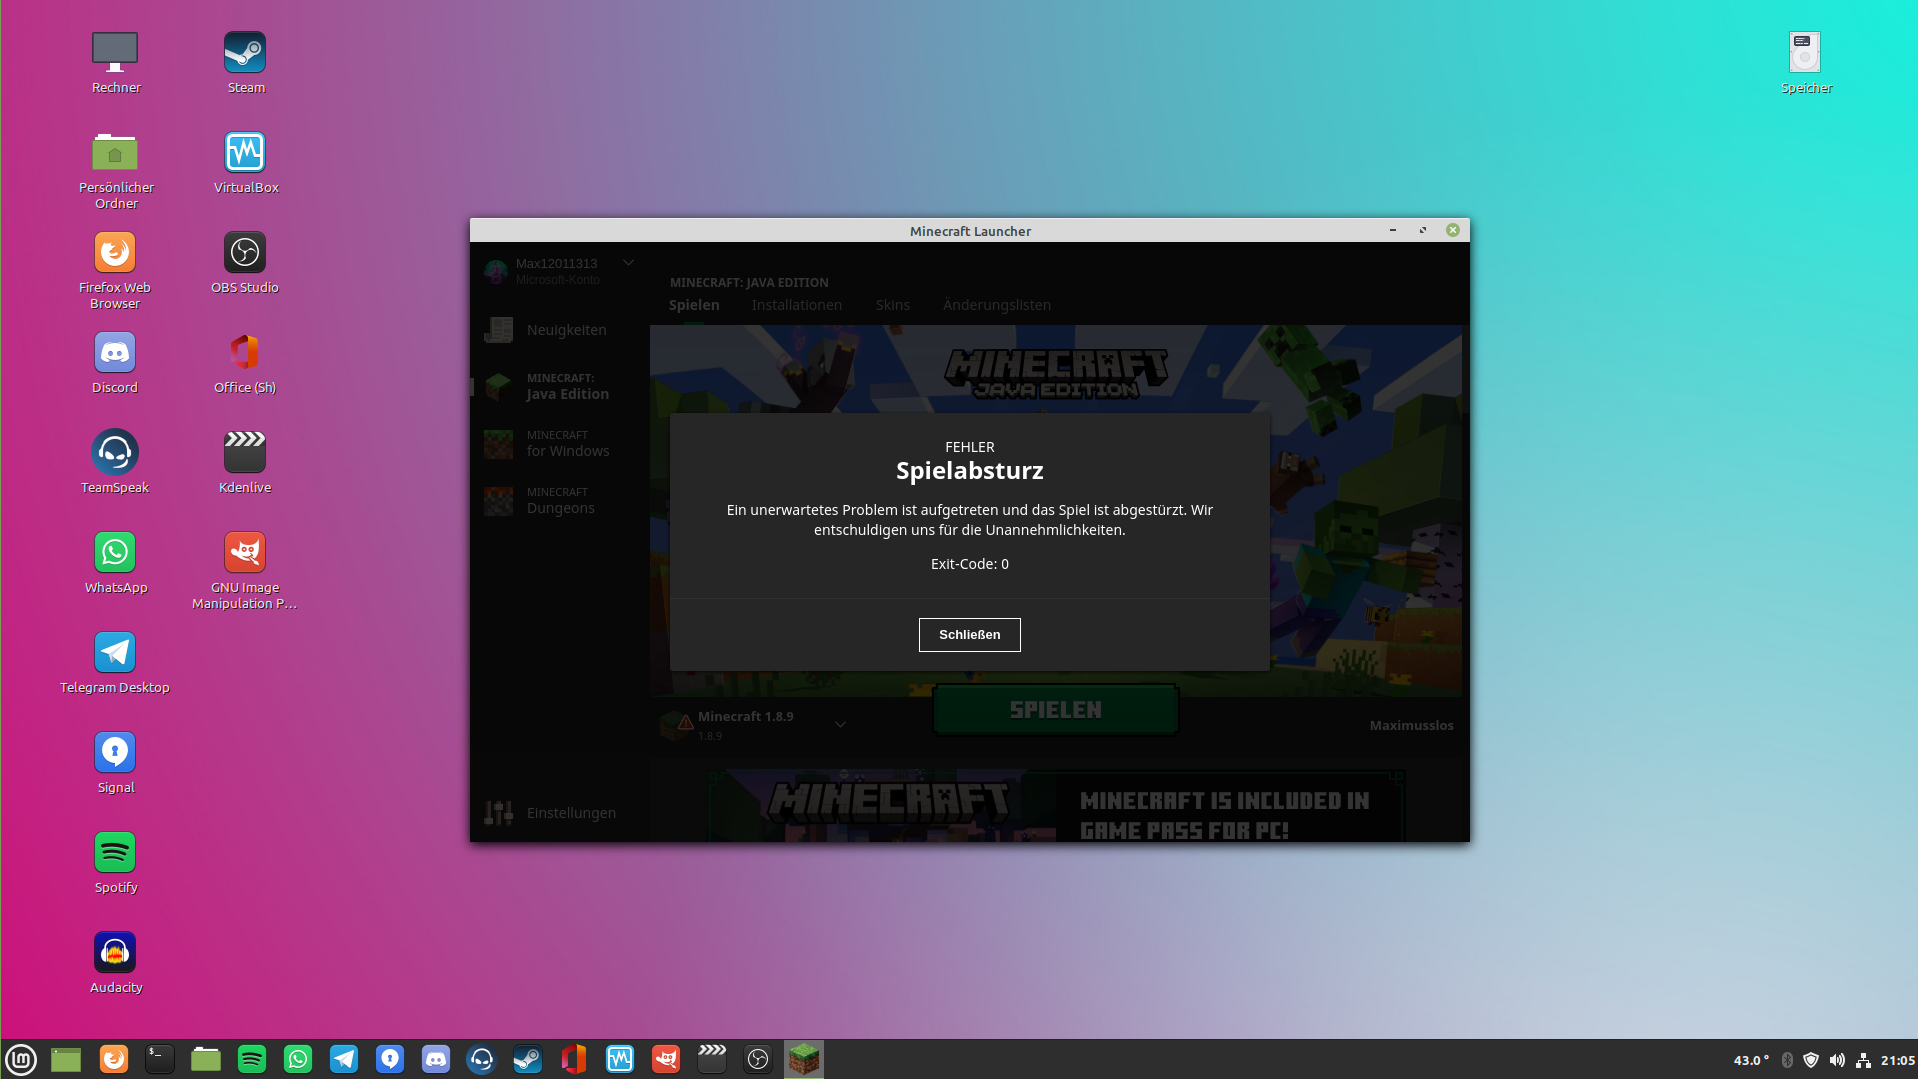
Task: Maximize the Minecraft Launcher window
Action: (x=1423, y=230)
